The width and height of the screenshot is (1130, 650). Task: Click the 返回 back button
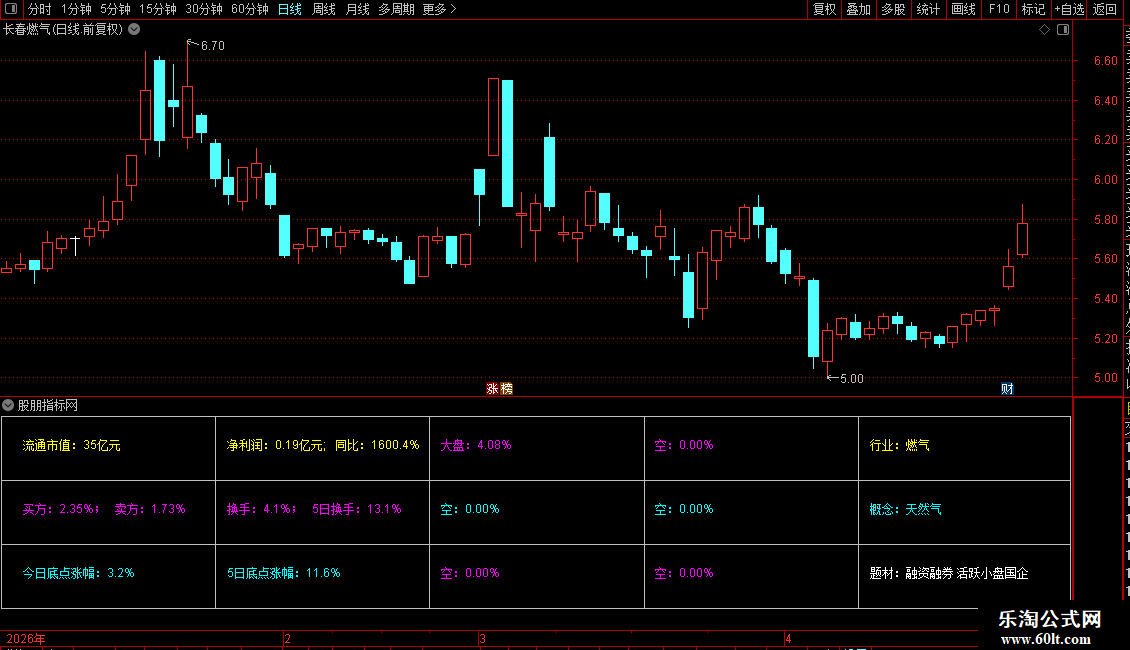point(1104,9)
